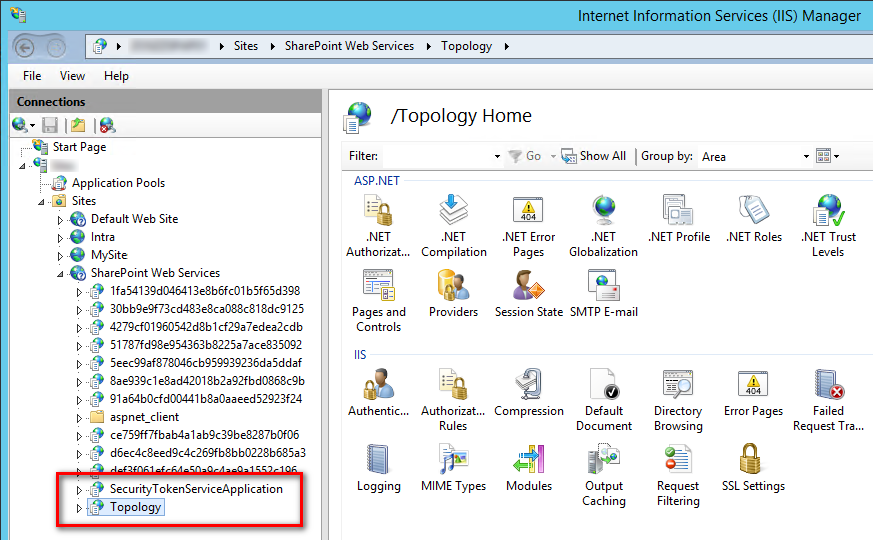Open the SSL Settings feature
The image size is (873, 540).
(752, 461)
